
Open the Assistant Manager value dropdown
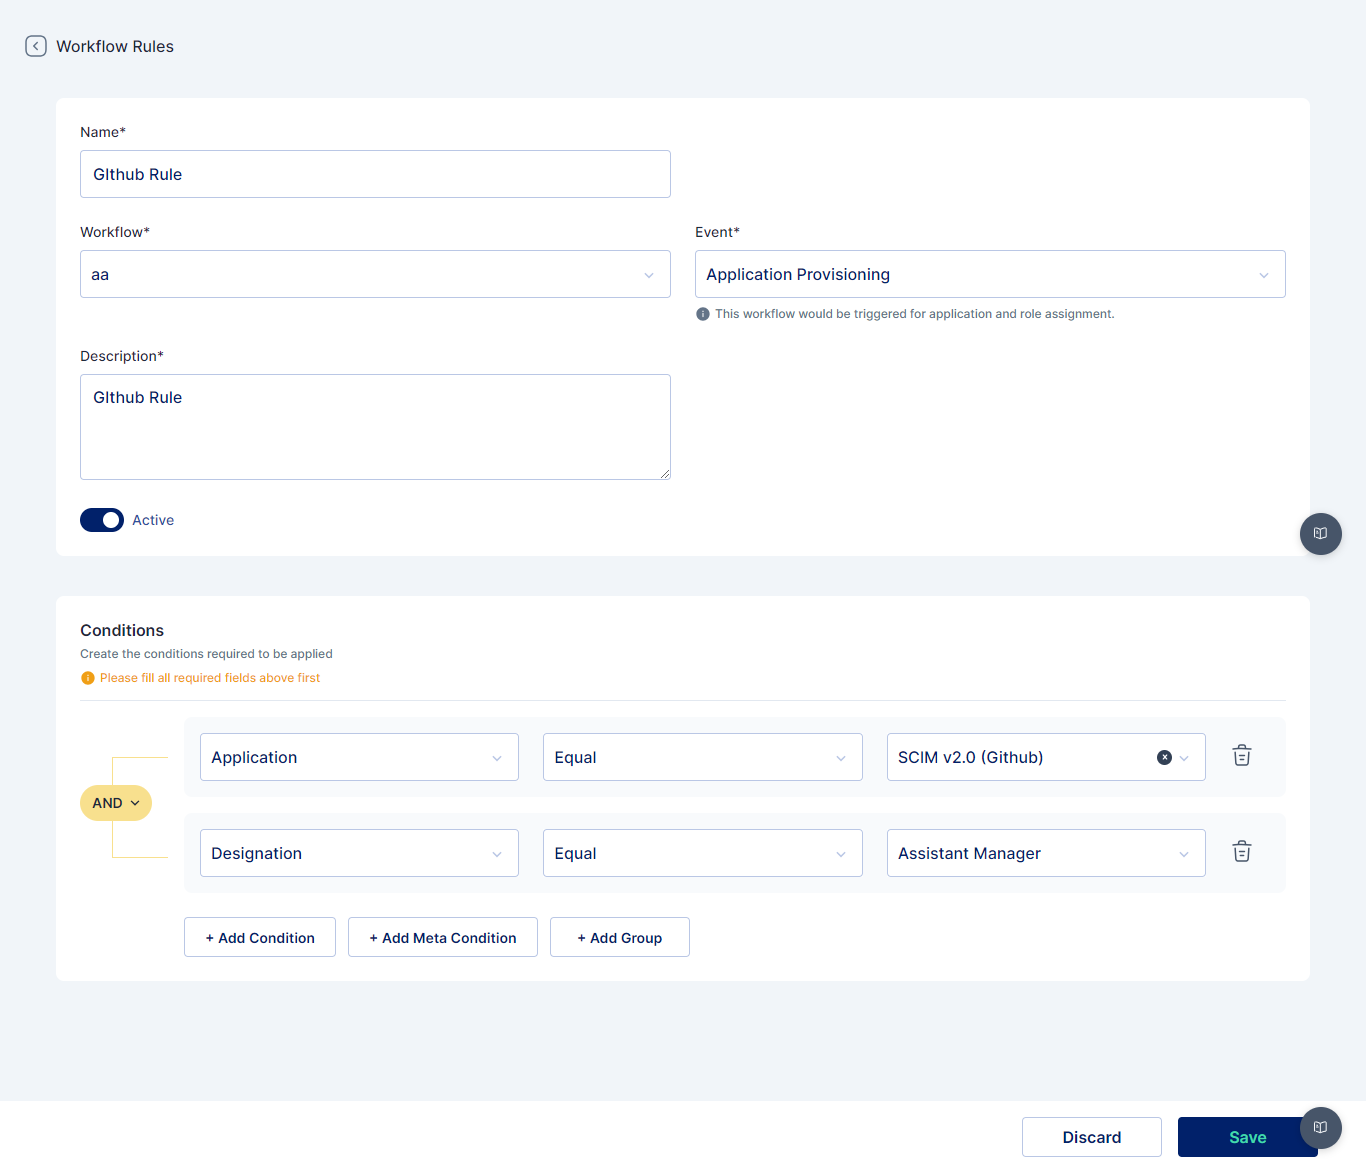1045,853
